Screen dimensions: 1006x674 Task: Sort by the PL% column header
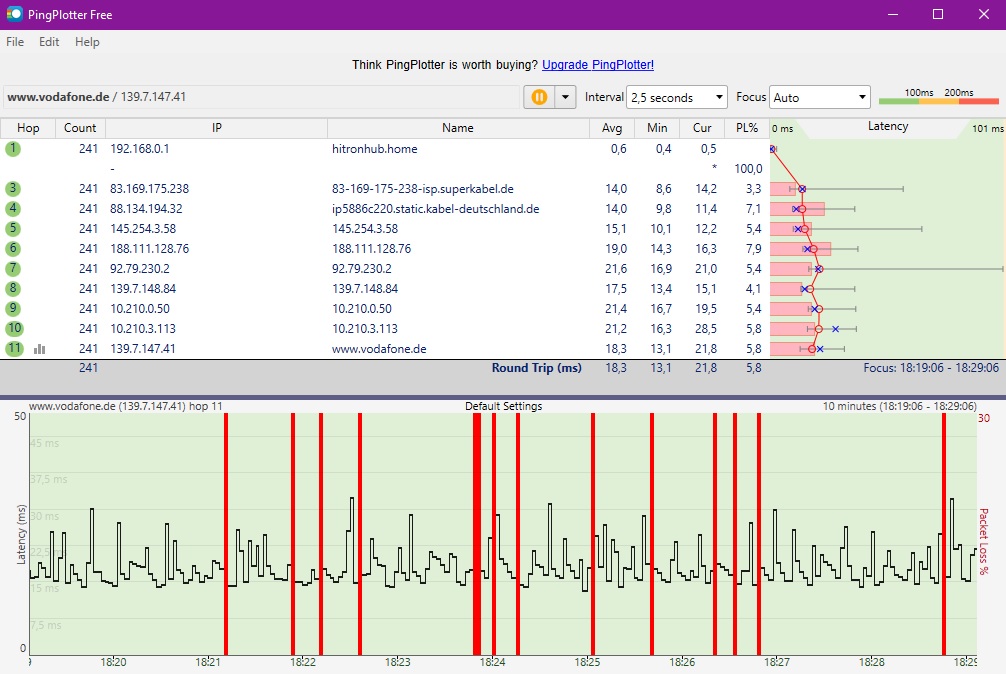coord(747,128)
